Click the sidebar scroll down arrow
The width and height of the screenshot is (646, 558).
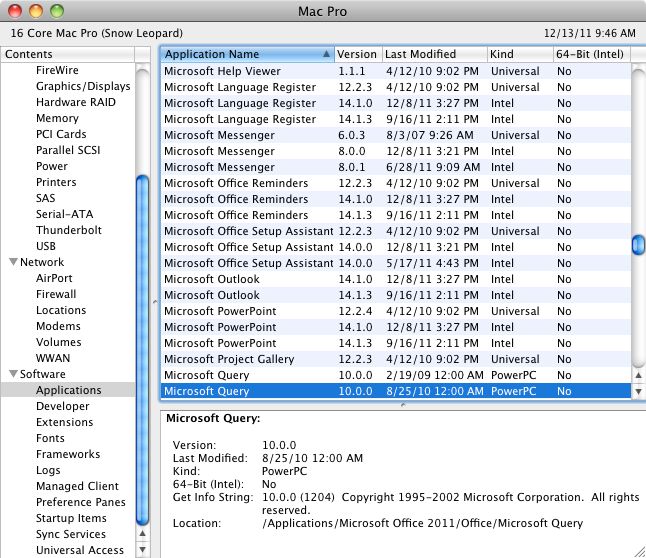click(142, 550)
